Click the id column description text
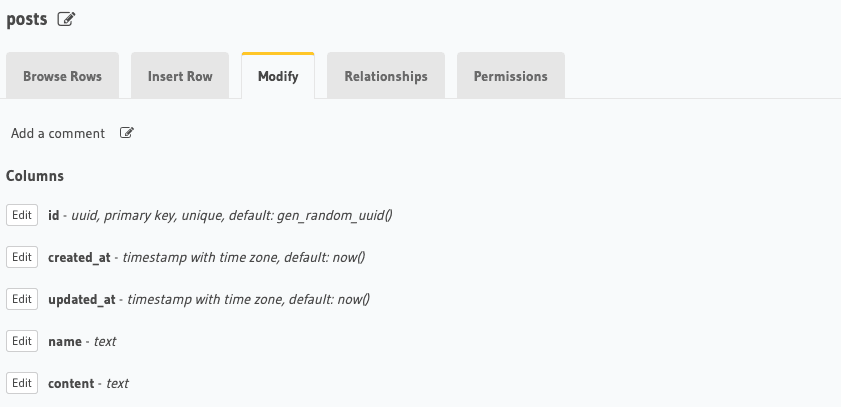Screen dimensions: 841x407 tap(232, 216)
